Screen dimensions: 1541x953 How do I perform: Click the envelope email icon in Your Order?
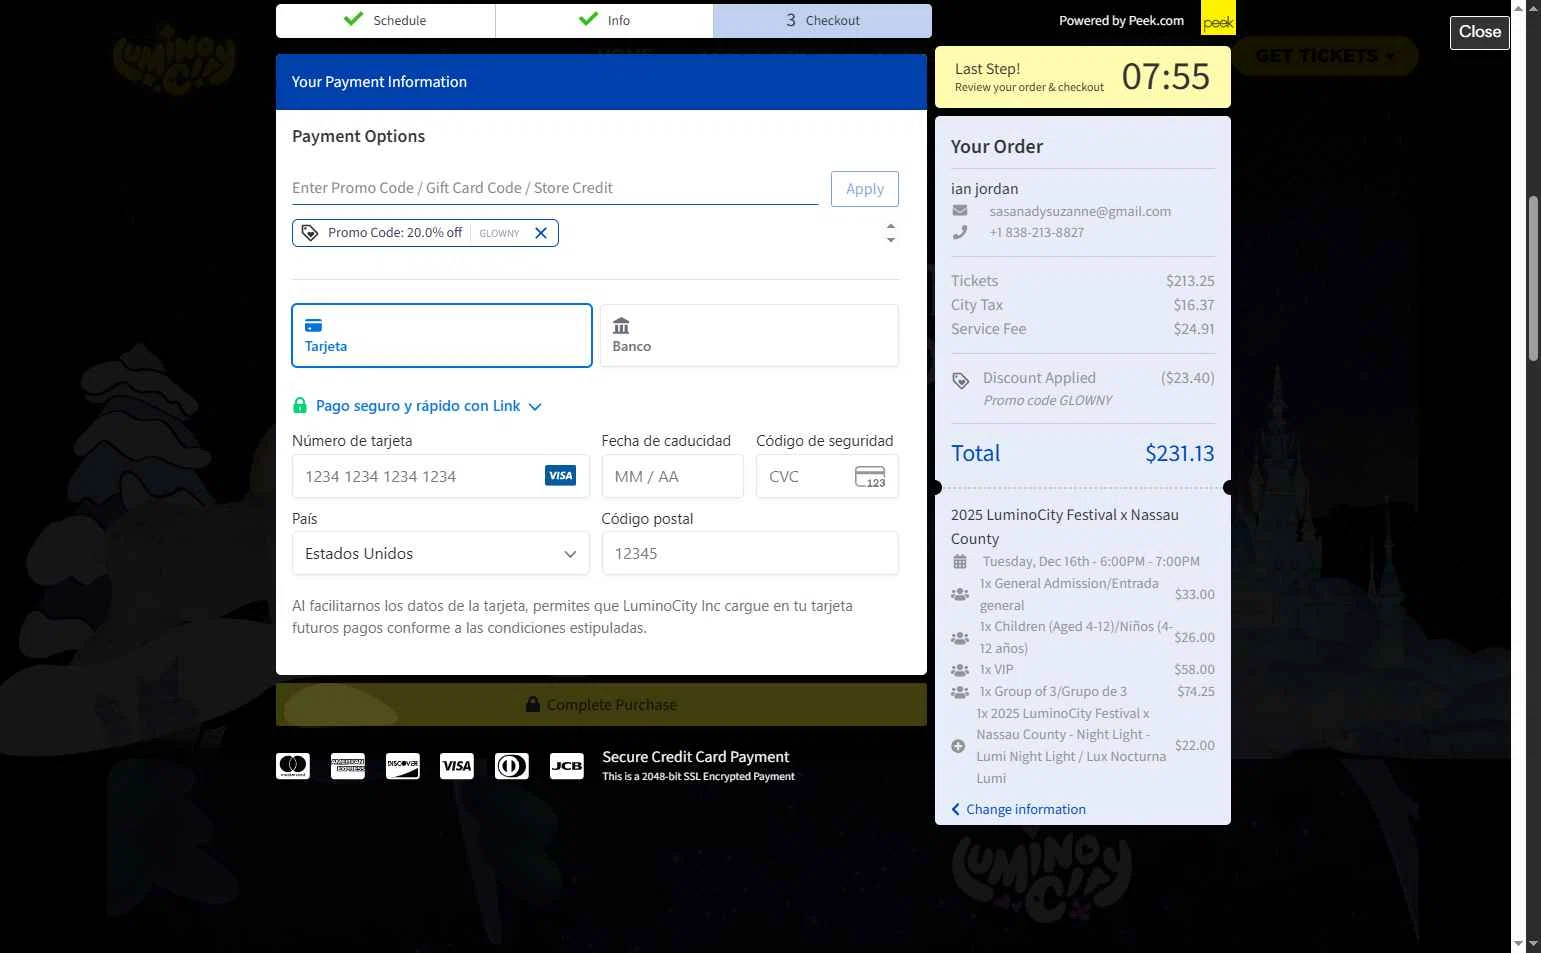click(x=960, y=211)
